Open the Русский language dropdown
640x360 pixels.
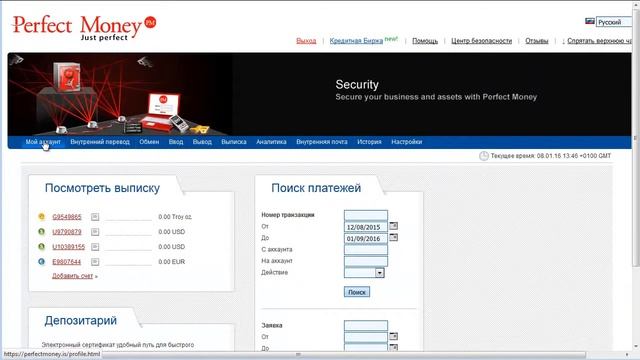pyautogui.click(x=614, y=22)
